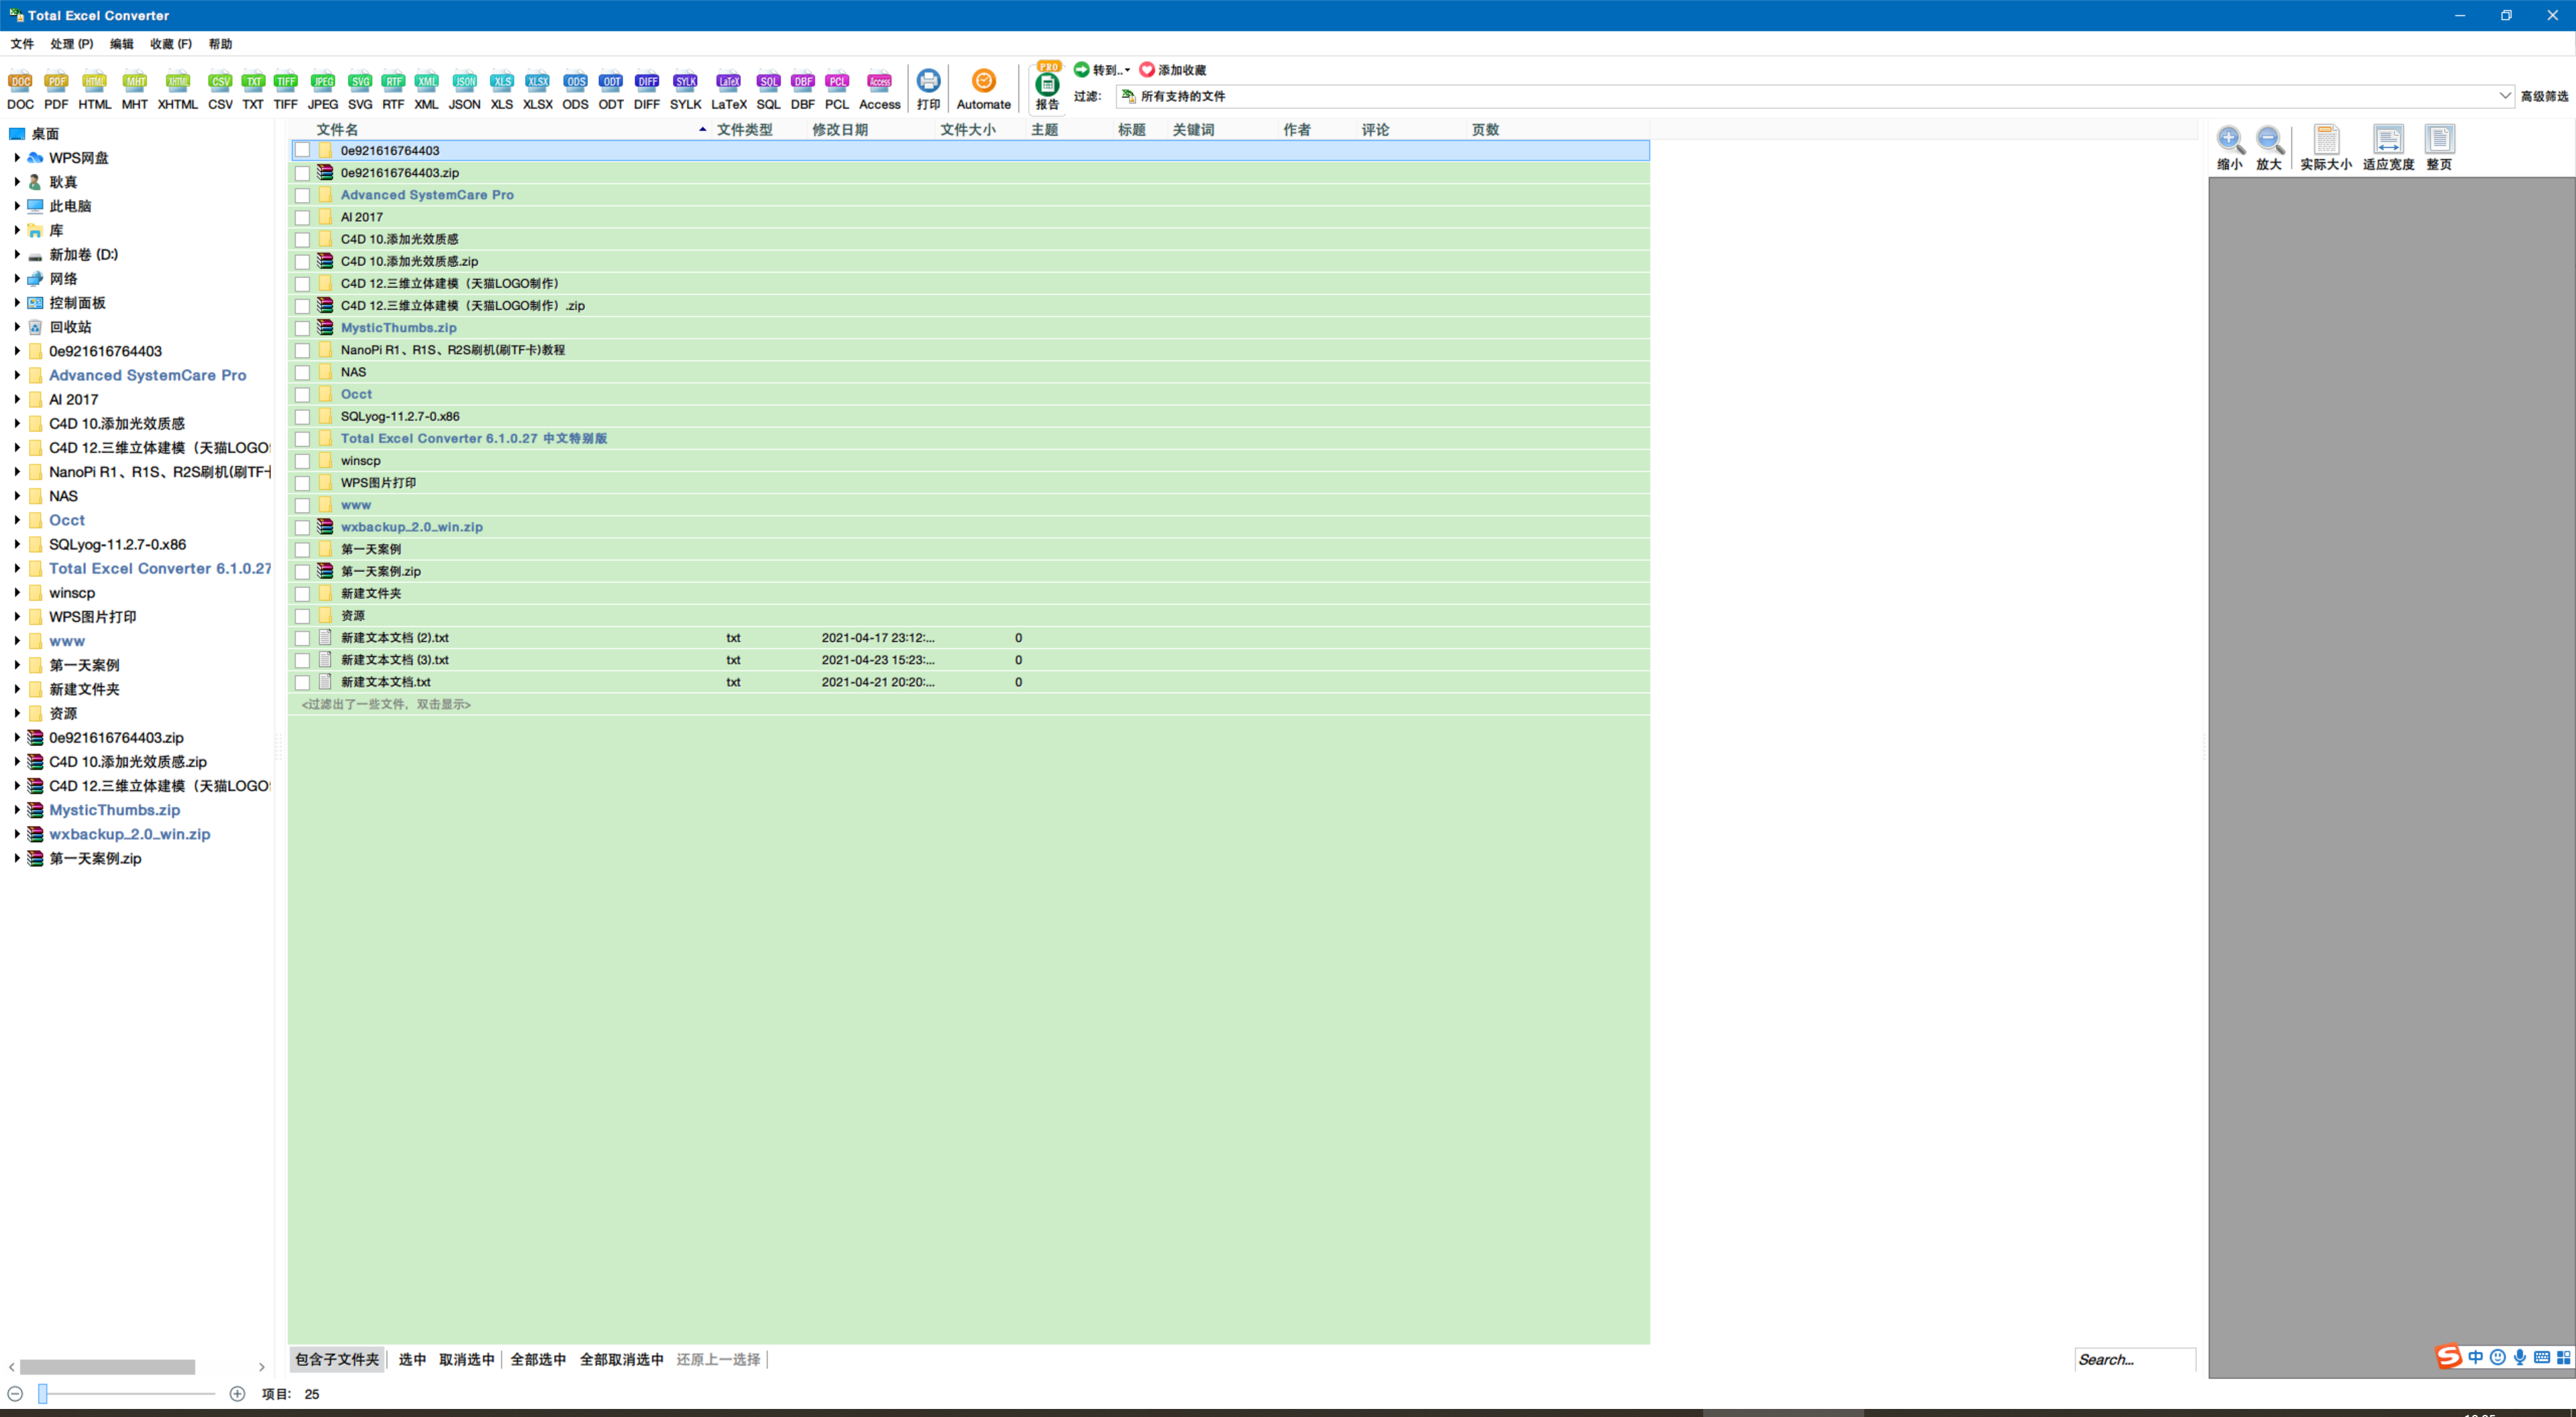Expand the Occt folder in tree
The height and width of the screenshot is (1417, 2576).
(x=17, y=520)
